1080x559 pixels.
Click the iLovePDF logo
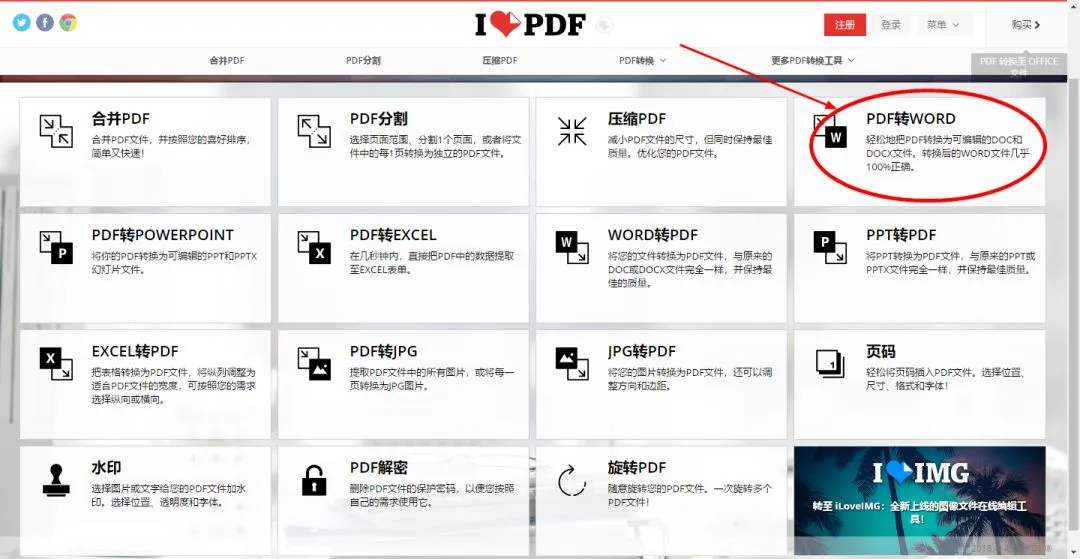click(530, 25)
